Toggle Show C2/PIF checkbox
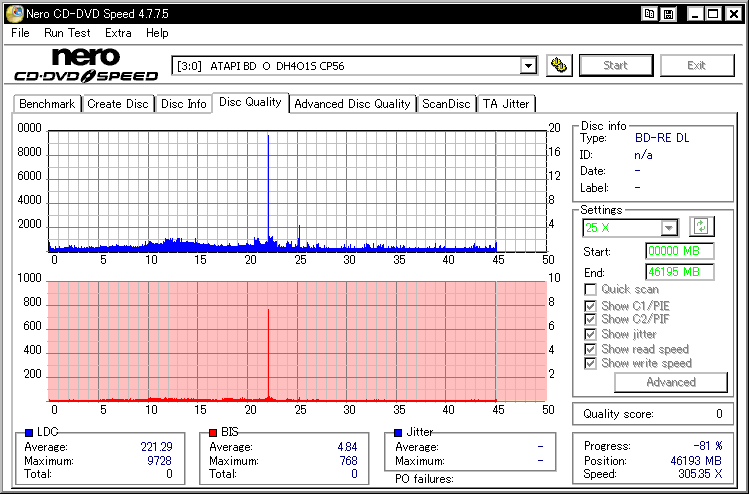The width and height of the screenshot is (749, 494). 590,319
